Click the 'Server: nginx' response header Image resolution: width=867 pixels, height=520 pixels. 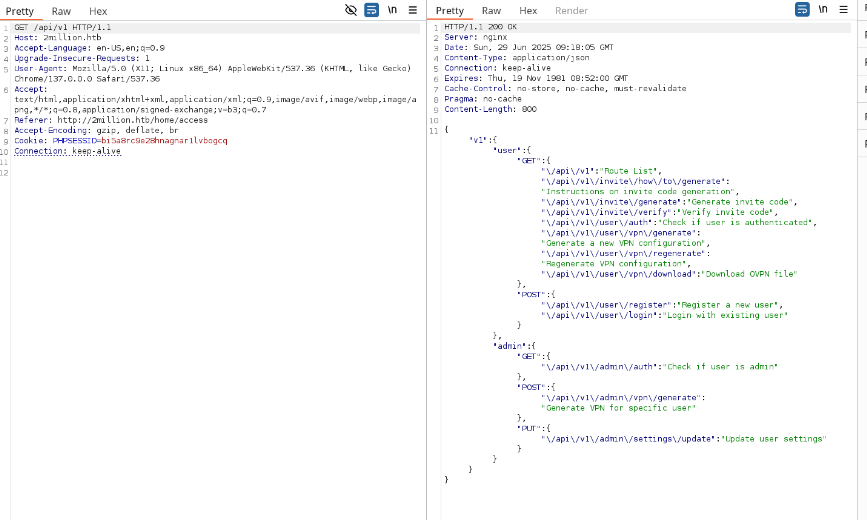tap(476, 37)
